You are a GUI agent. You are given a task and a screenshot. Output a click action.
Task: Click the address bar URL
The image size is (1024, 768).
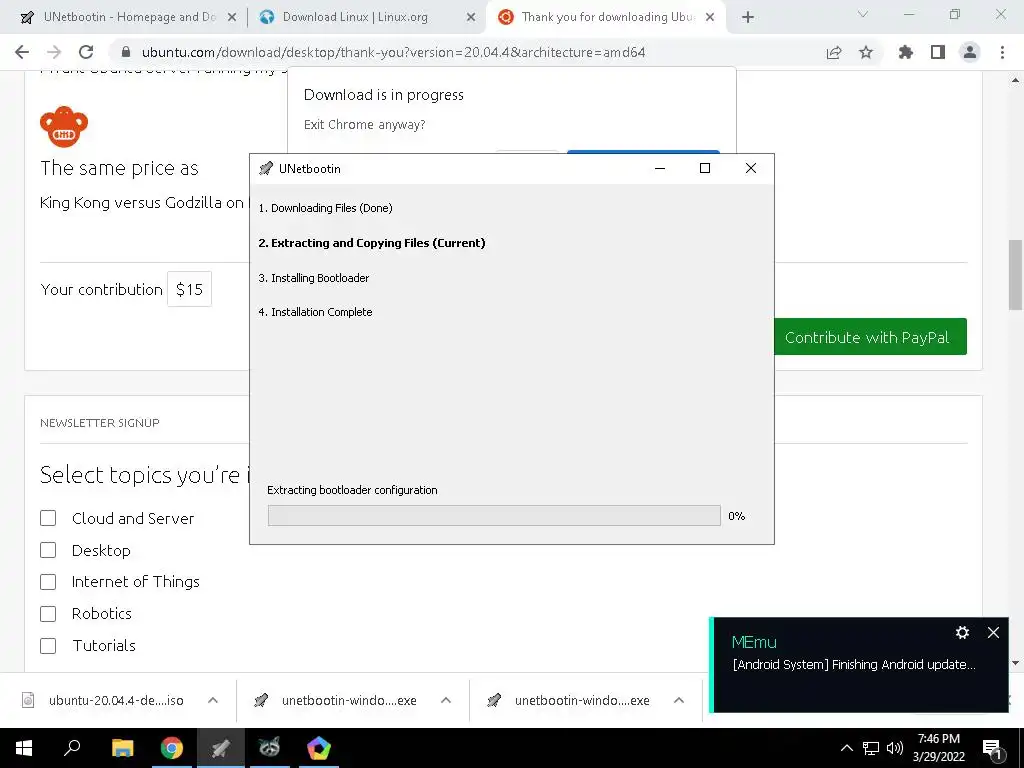point(393,52)
